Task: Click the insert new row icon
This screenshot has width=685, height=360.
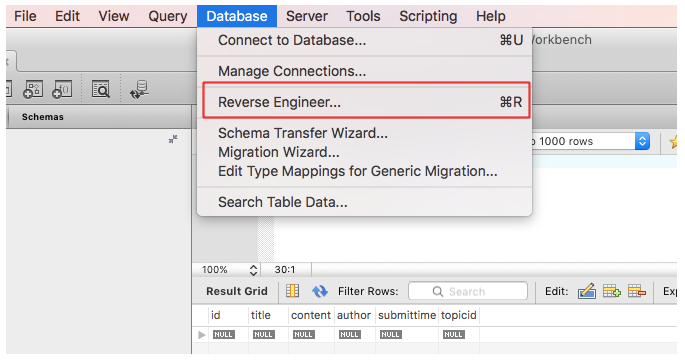Action: (x=612, y=291)
